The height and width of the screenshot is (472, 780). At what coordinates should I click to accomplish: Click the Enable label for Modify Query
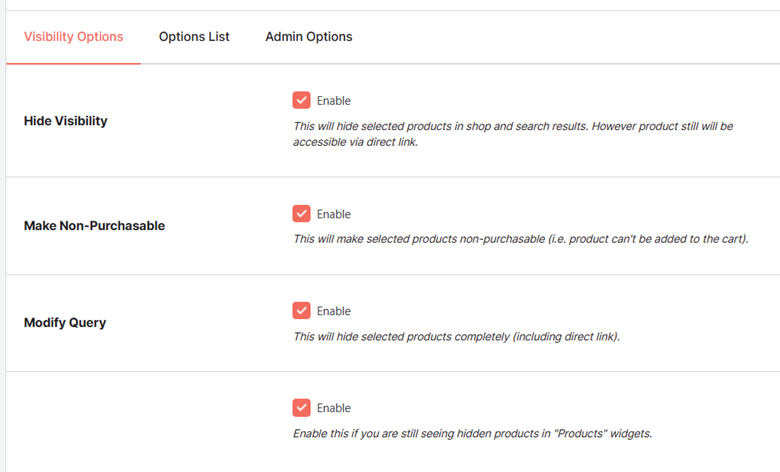click(334, 311)
